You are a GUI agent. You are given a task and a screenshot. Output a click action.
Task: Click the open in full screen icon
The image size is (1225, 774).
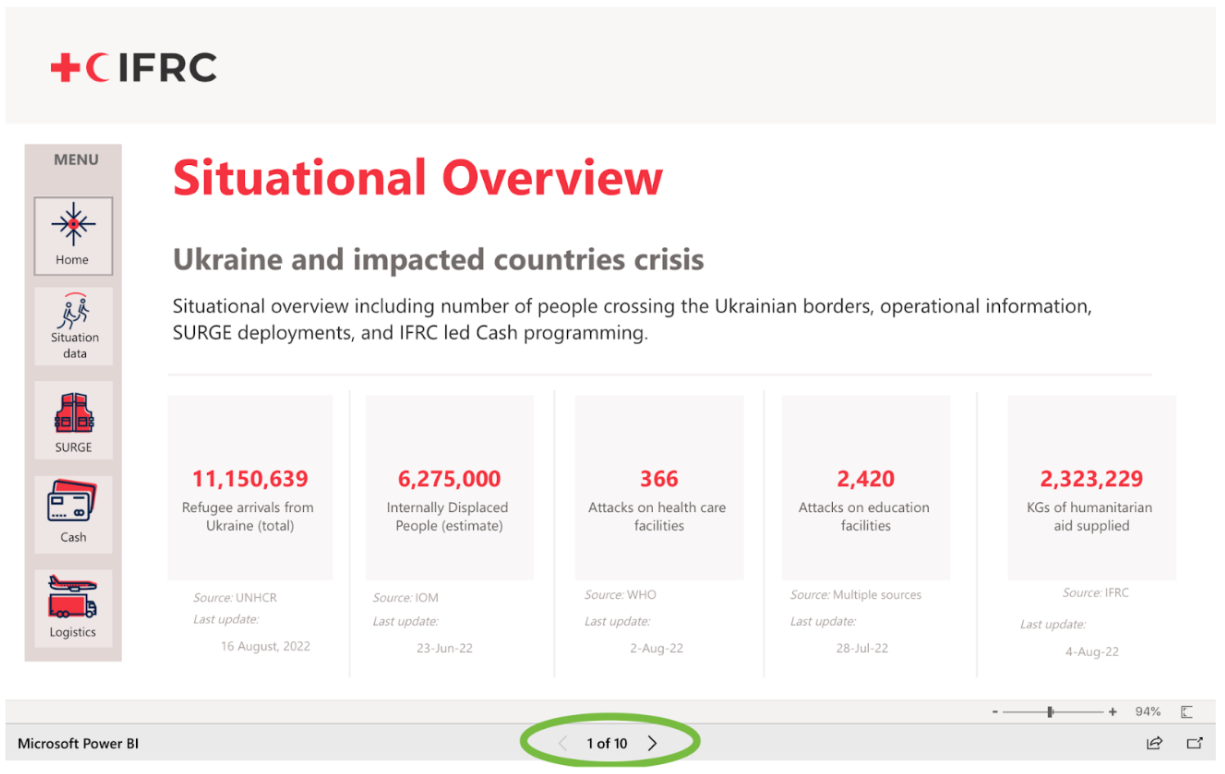[1192, 743]
